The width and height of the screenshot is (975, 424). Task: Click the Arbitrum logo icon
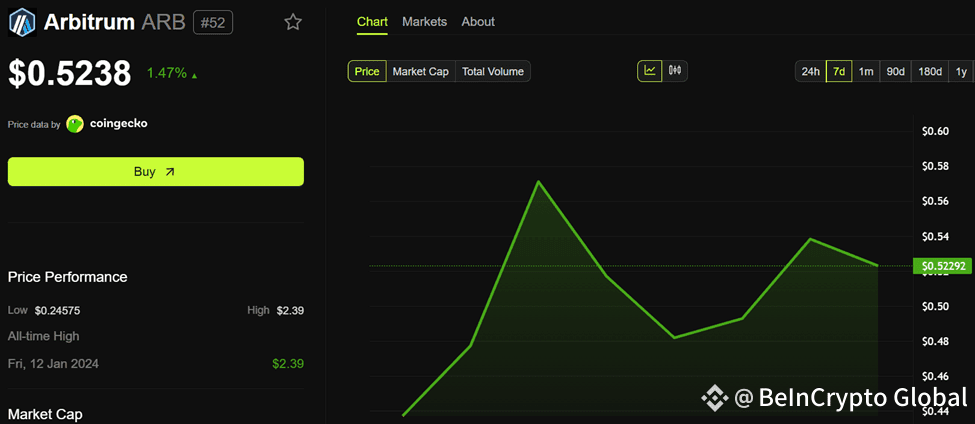point(22,22)
